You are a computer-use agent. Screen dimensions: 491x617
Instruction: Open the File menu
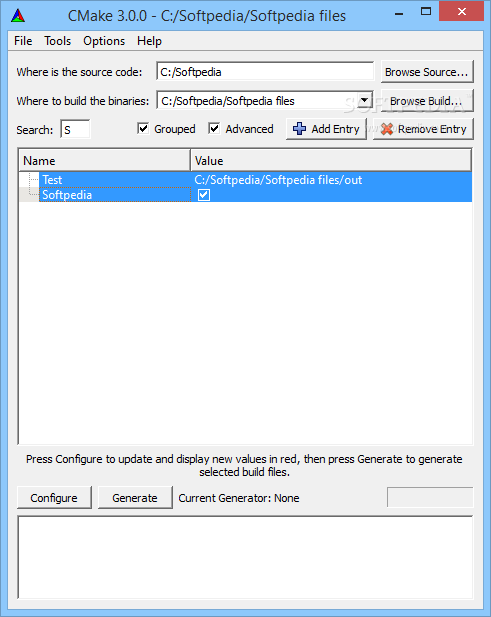click(23, 41)
